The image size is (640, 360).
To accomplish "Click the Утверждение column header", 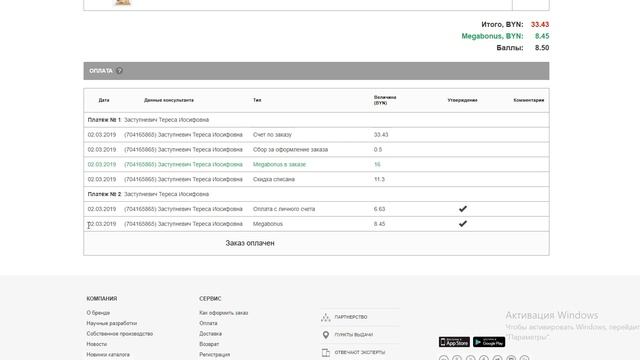I will (x=462, y=100).
